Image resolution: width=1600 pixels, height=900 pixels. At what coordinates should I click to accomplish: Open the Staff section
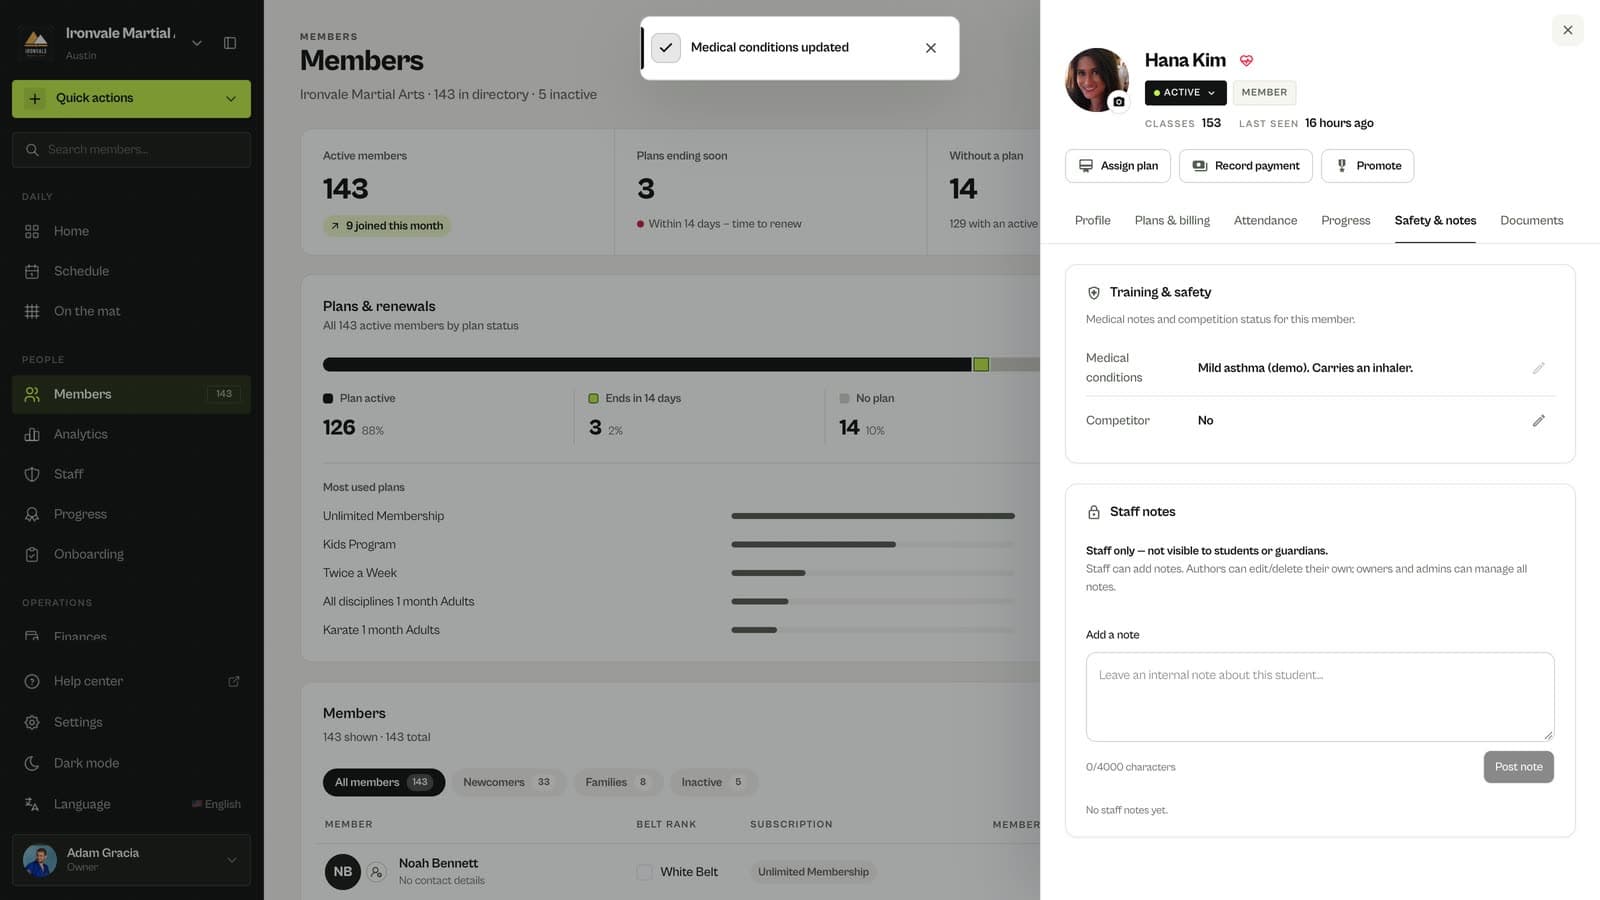click(131, 474)
